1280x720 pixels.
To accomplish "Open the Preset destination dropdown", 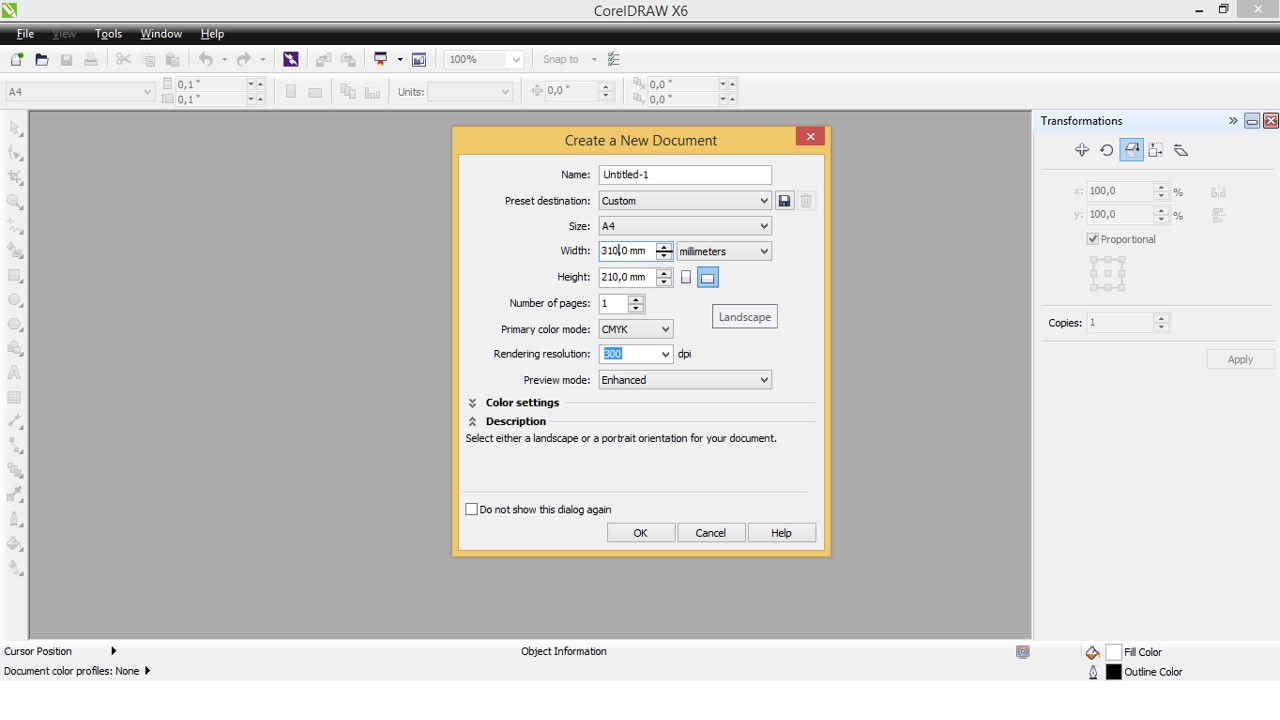I will pyautogui.click(x=685, y=201).
